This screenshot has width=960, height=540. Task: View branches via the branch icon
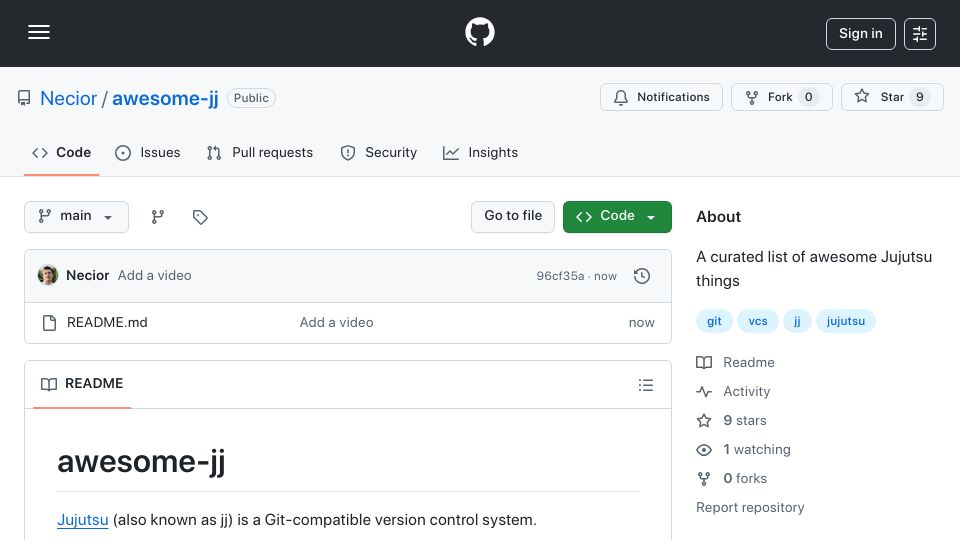tap(158, 217)
